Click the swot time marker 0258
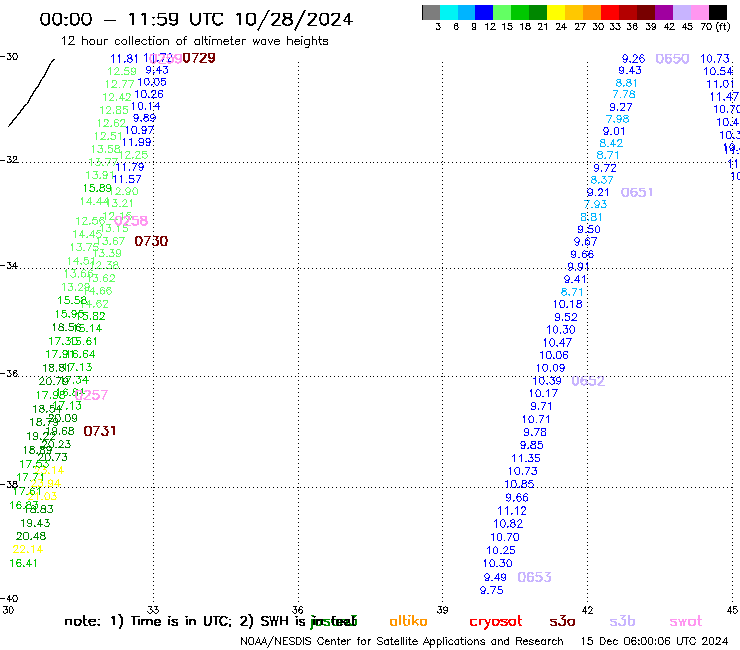Viewport: 740px width, 650px height. point(131,221)
